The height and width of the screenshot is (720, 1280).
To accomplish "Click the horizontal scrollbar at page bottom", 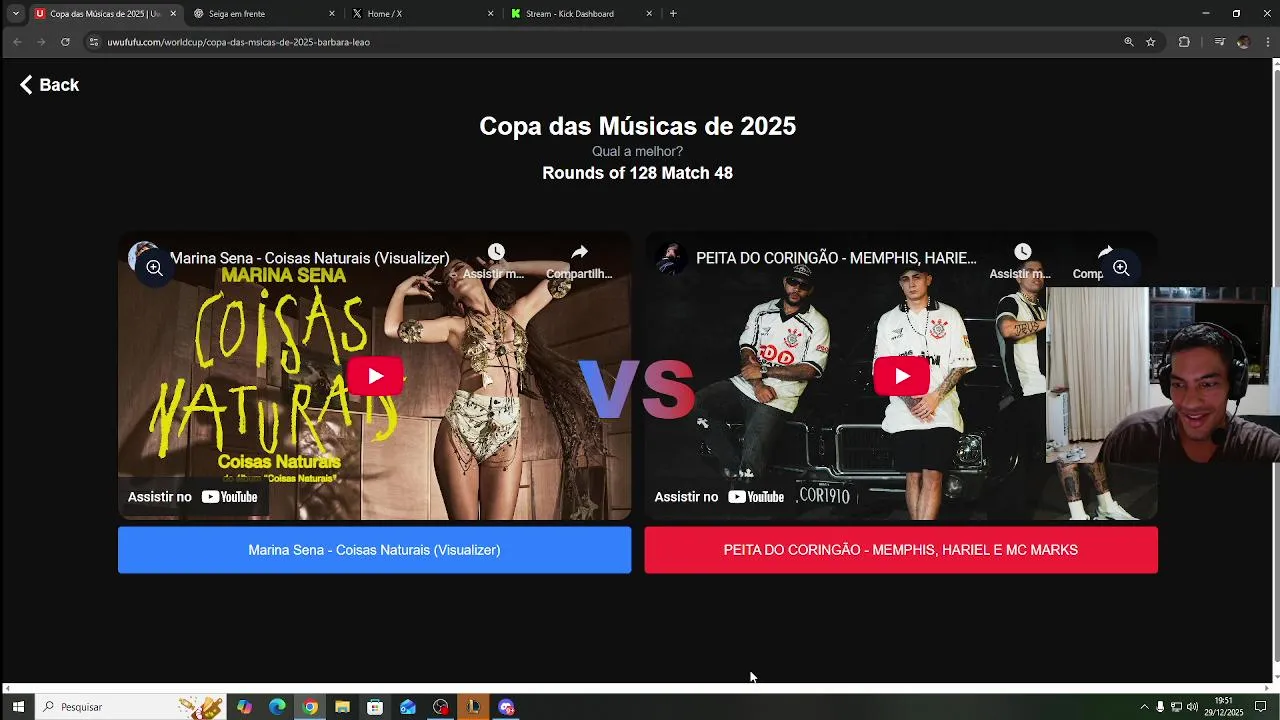I will click(636, 688).
